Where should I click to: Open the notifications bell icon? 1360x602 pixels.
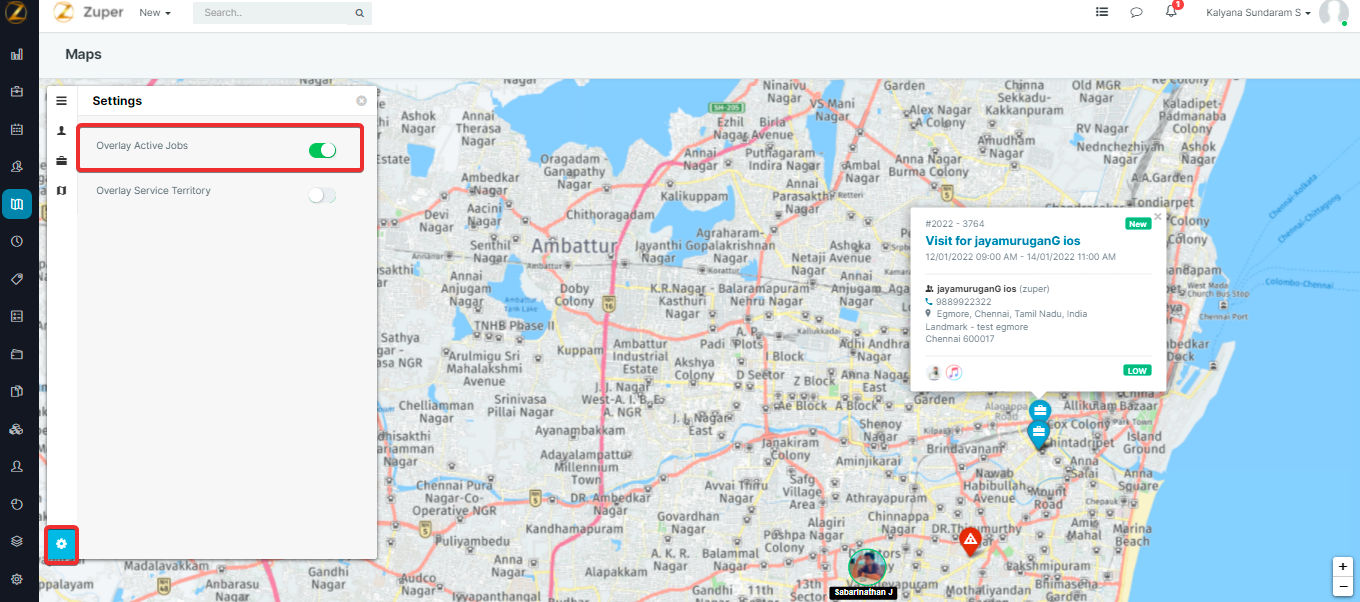(x=1171, y=12)
